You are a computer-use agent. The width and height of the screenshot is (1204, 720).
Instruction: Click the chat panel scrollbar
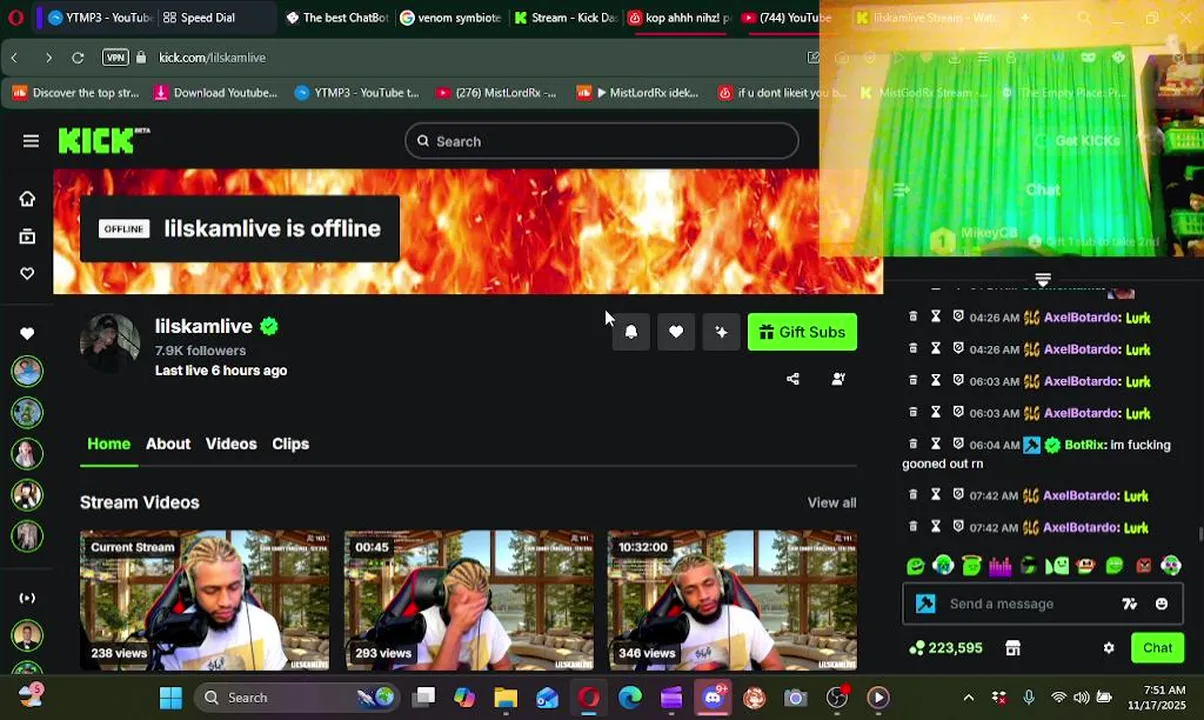point(1199,535)
